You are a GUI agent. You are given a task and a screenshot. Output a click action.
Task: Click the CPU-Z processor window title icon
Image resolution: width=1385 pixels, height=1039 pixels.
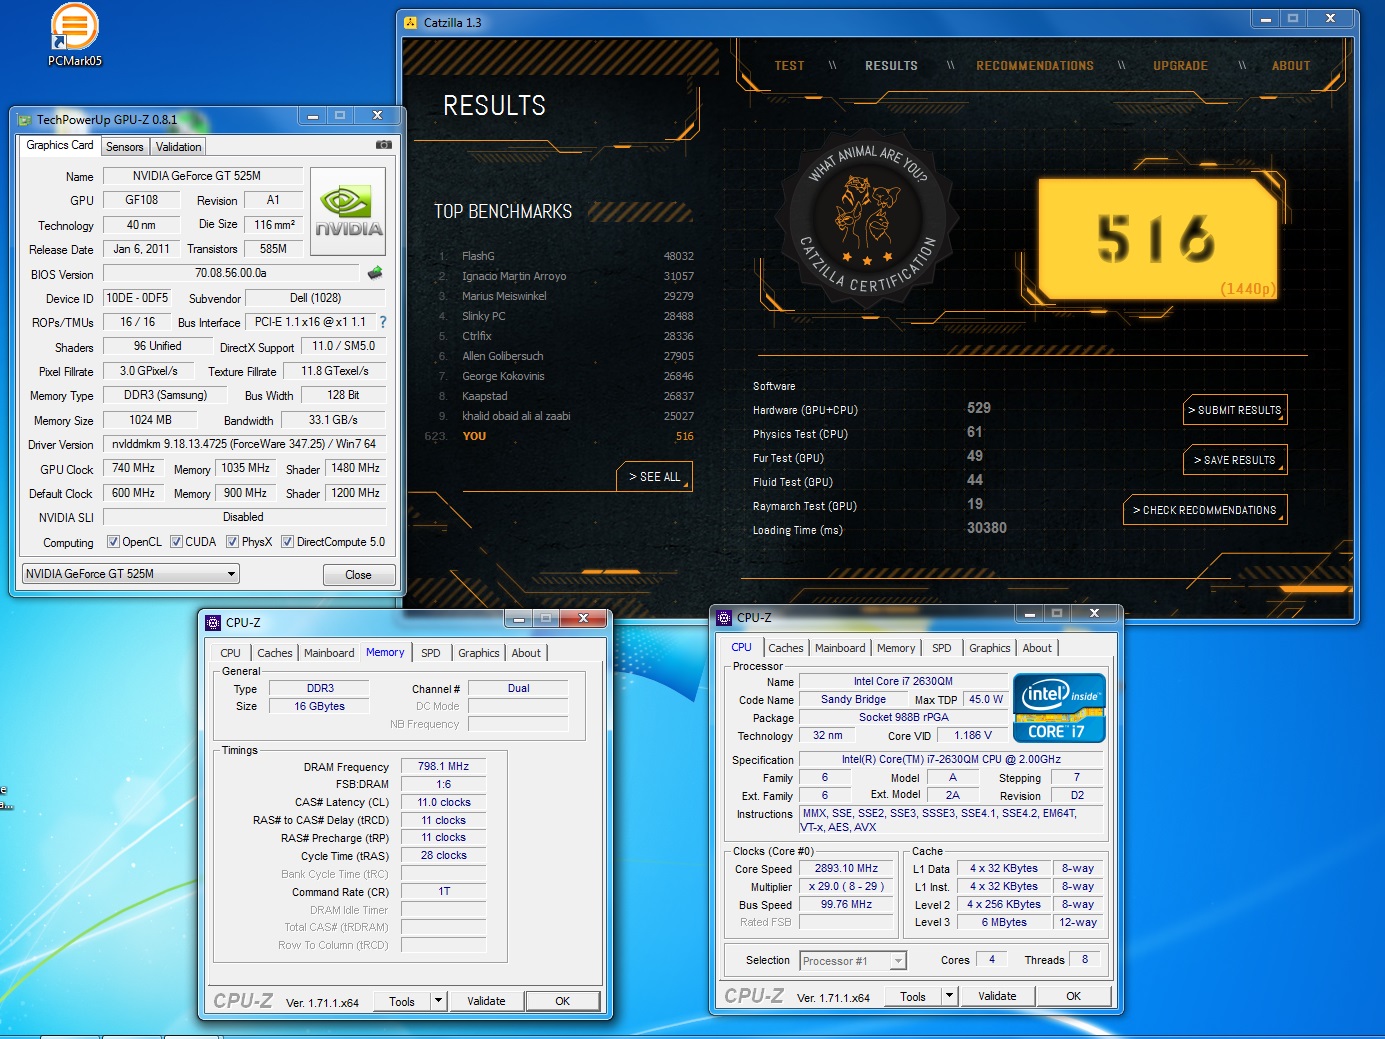(x=724, y=617)
